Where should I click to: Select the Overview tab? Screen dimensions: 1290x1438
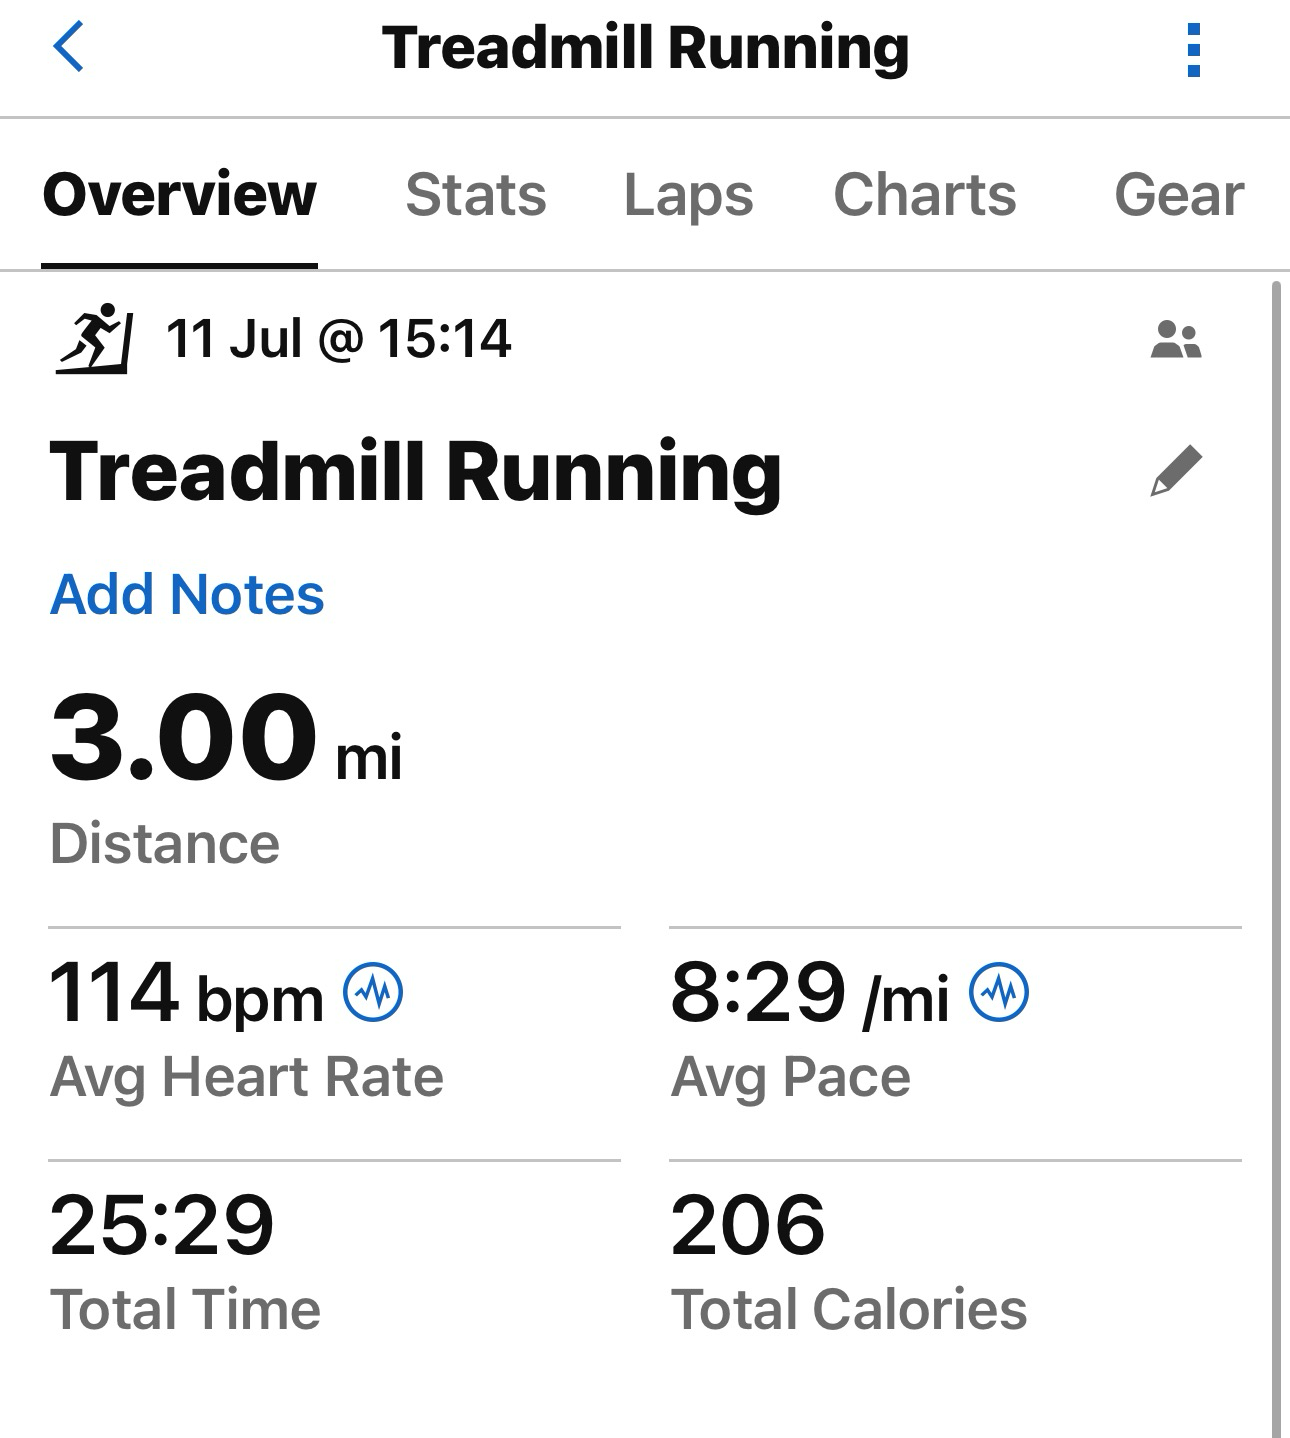coord(180,194)
